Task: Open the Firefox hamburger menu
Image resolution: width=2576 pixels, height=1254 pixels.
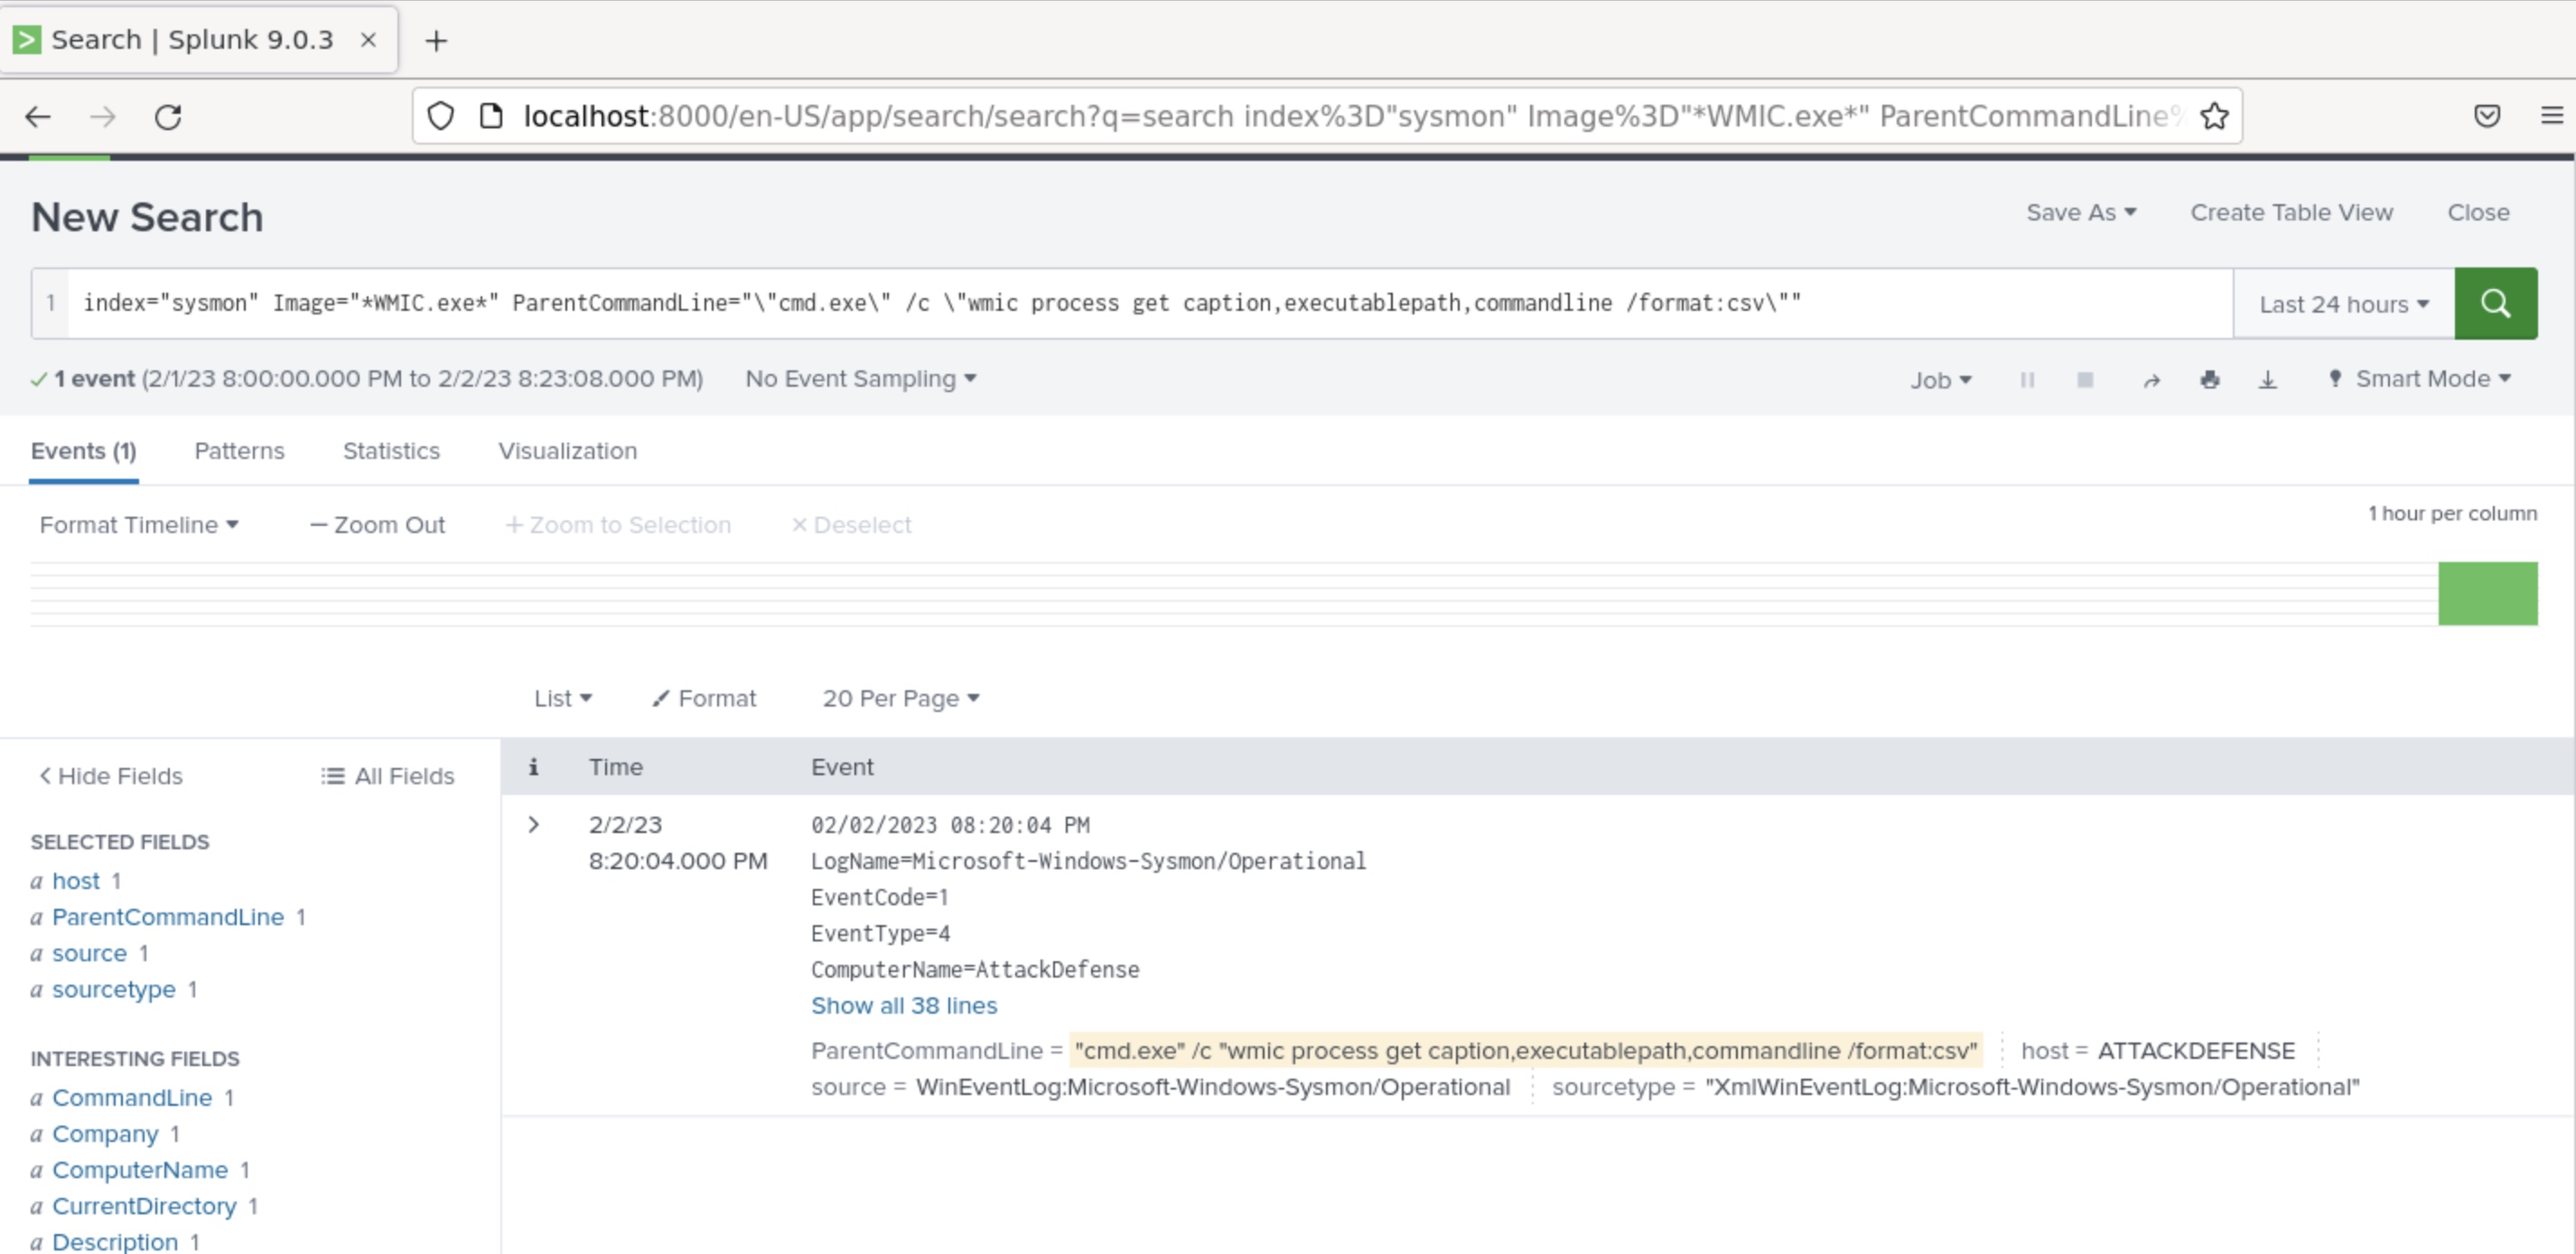Action: coord(2551,116)
